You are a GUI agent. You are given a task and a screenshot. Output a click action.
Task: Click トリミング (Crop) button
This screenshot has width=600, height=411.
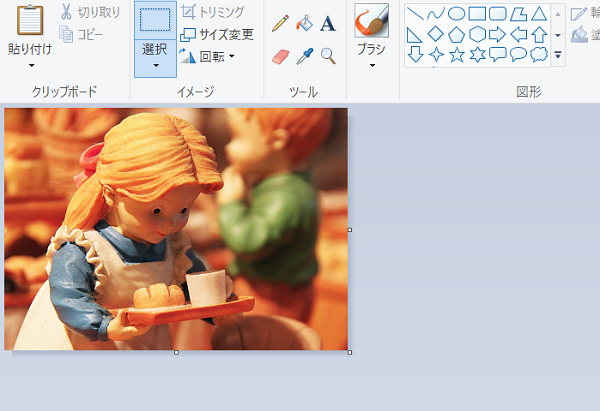coord(213,12)
